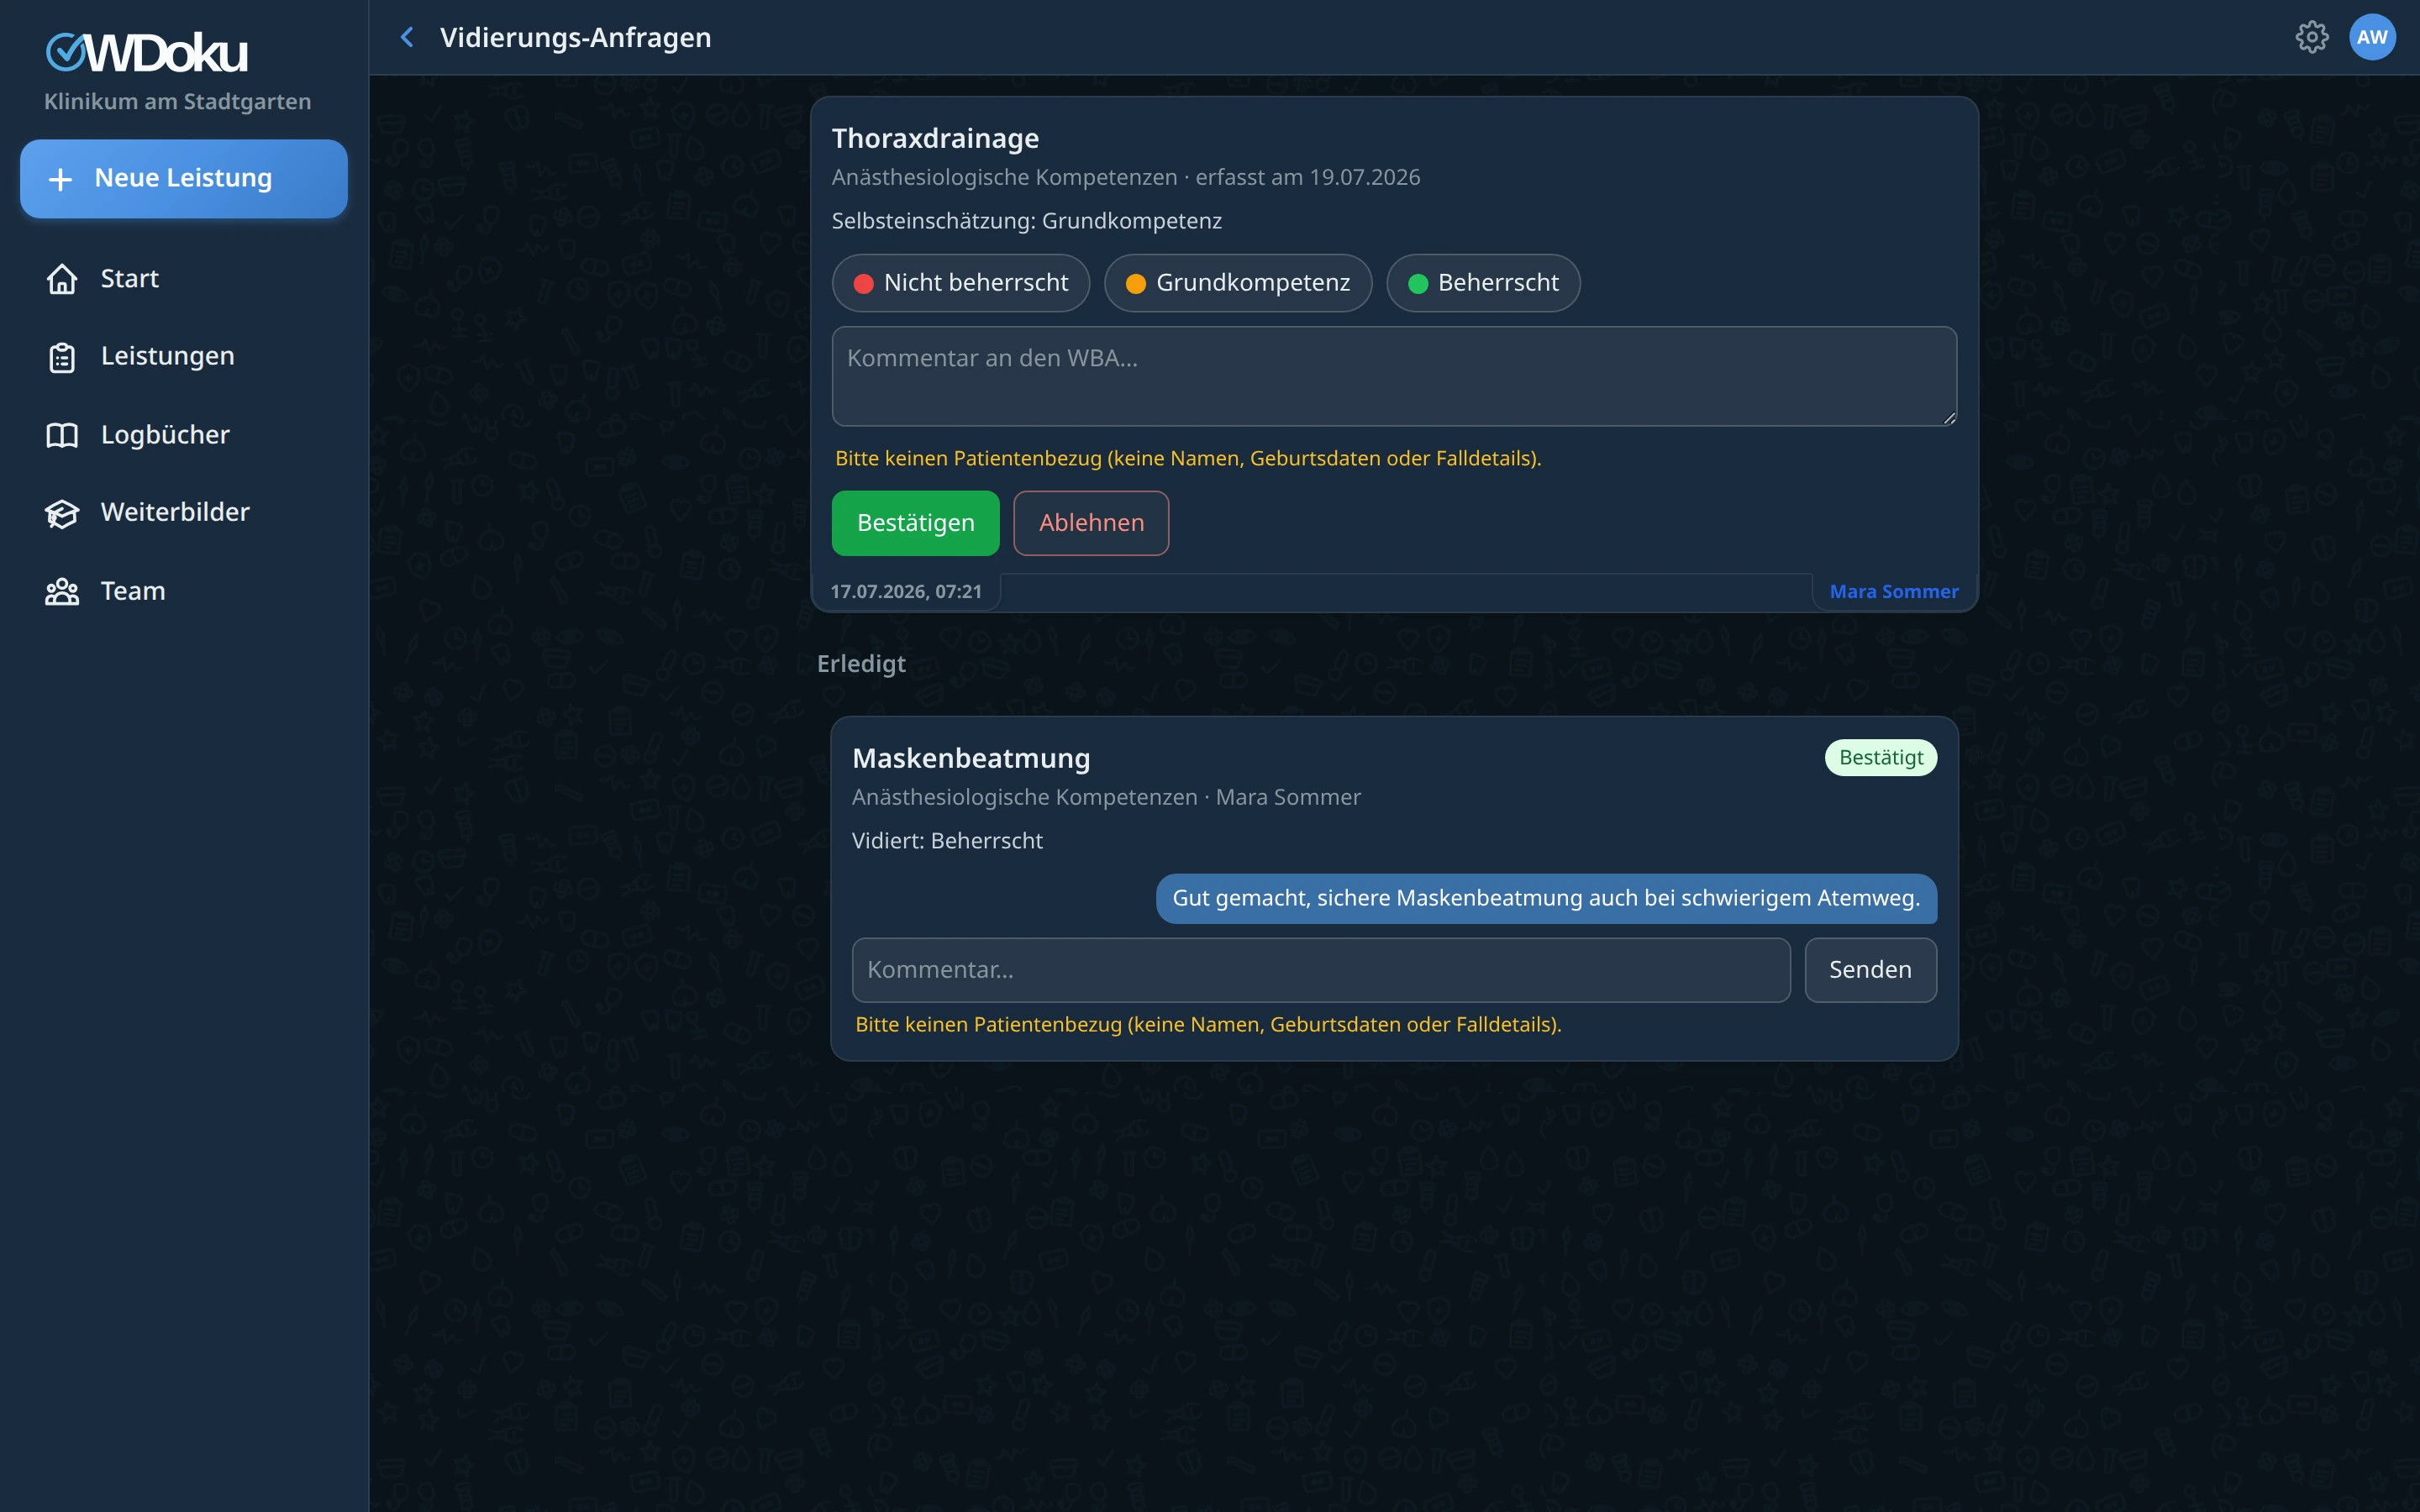
Task: Open the AW user avatar menu
Action: [2372, 37]
